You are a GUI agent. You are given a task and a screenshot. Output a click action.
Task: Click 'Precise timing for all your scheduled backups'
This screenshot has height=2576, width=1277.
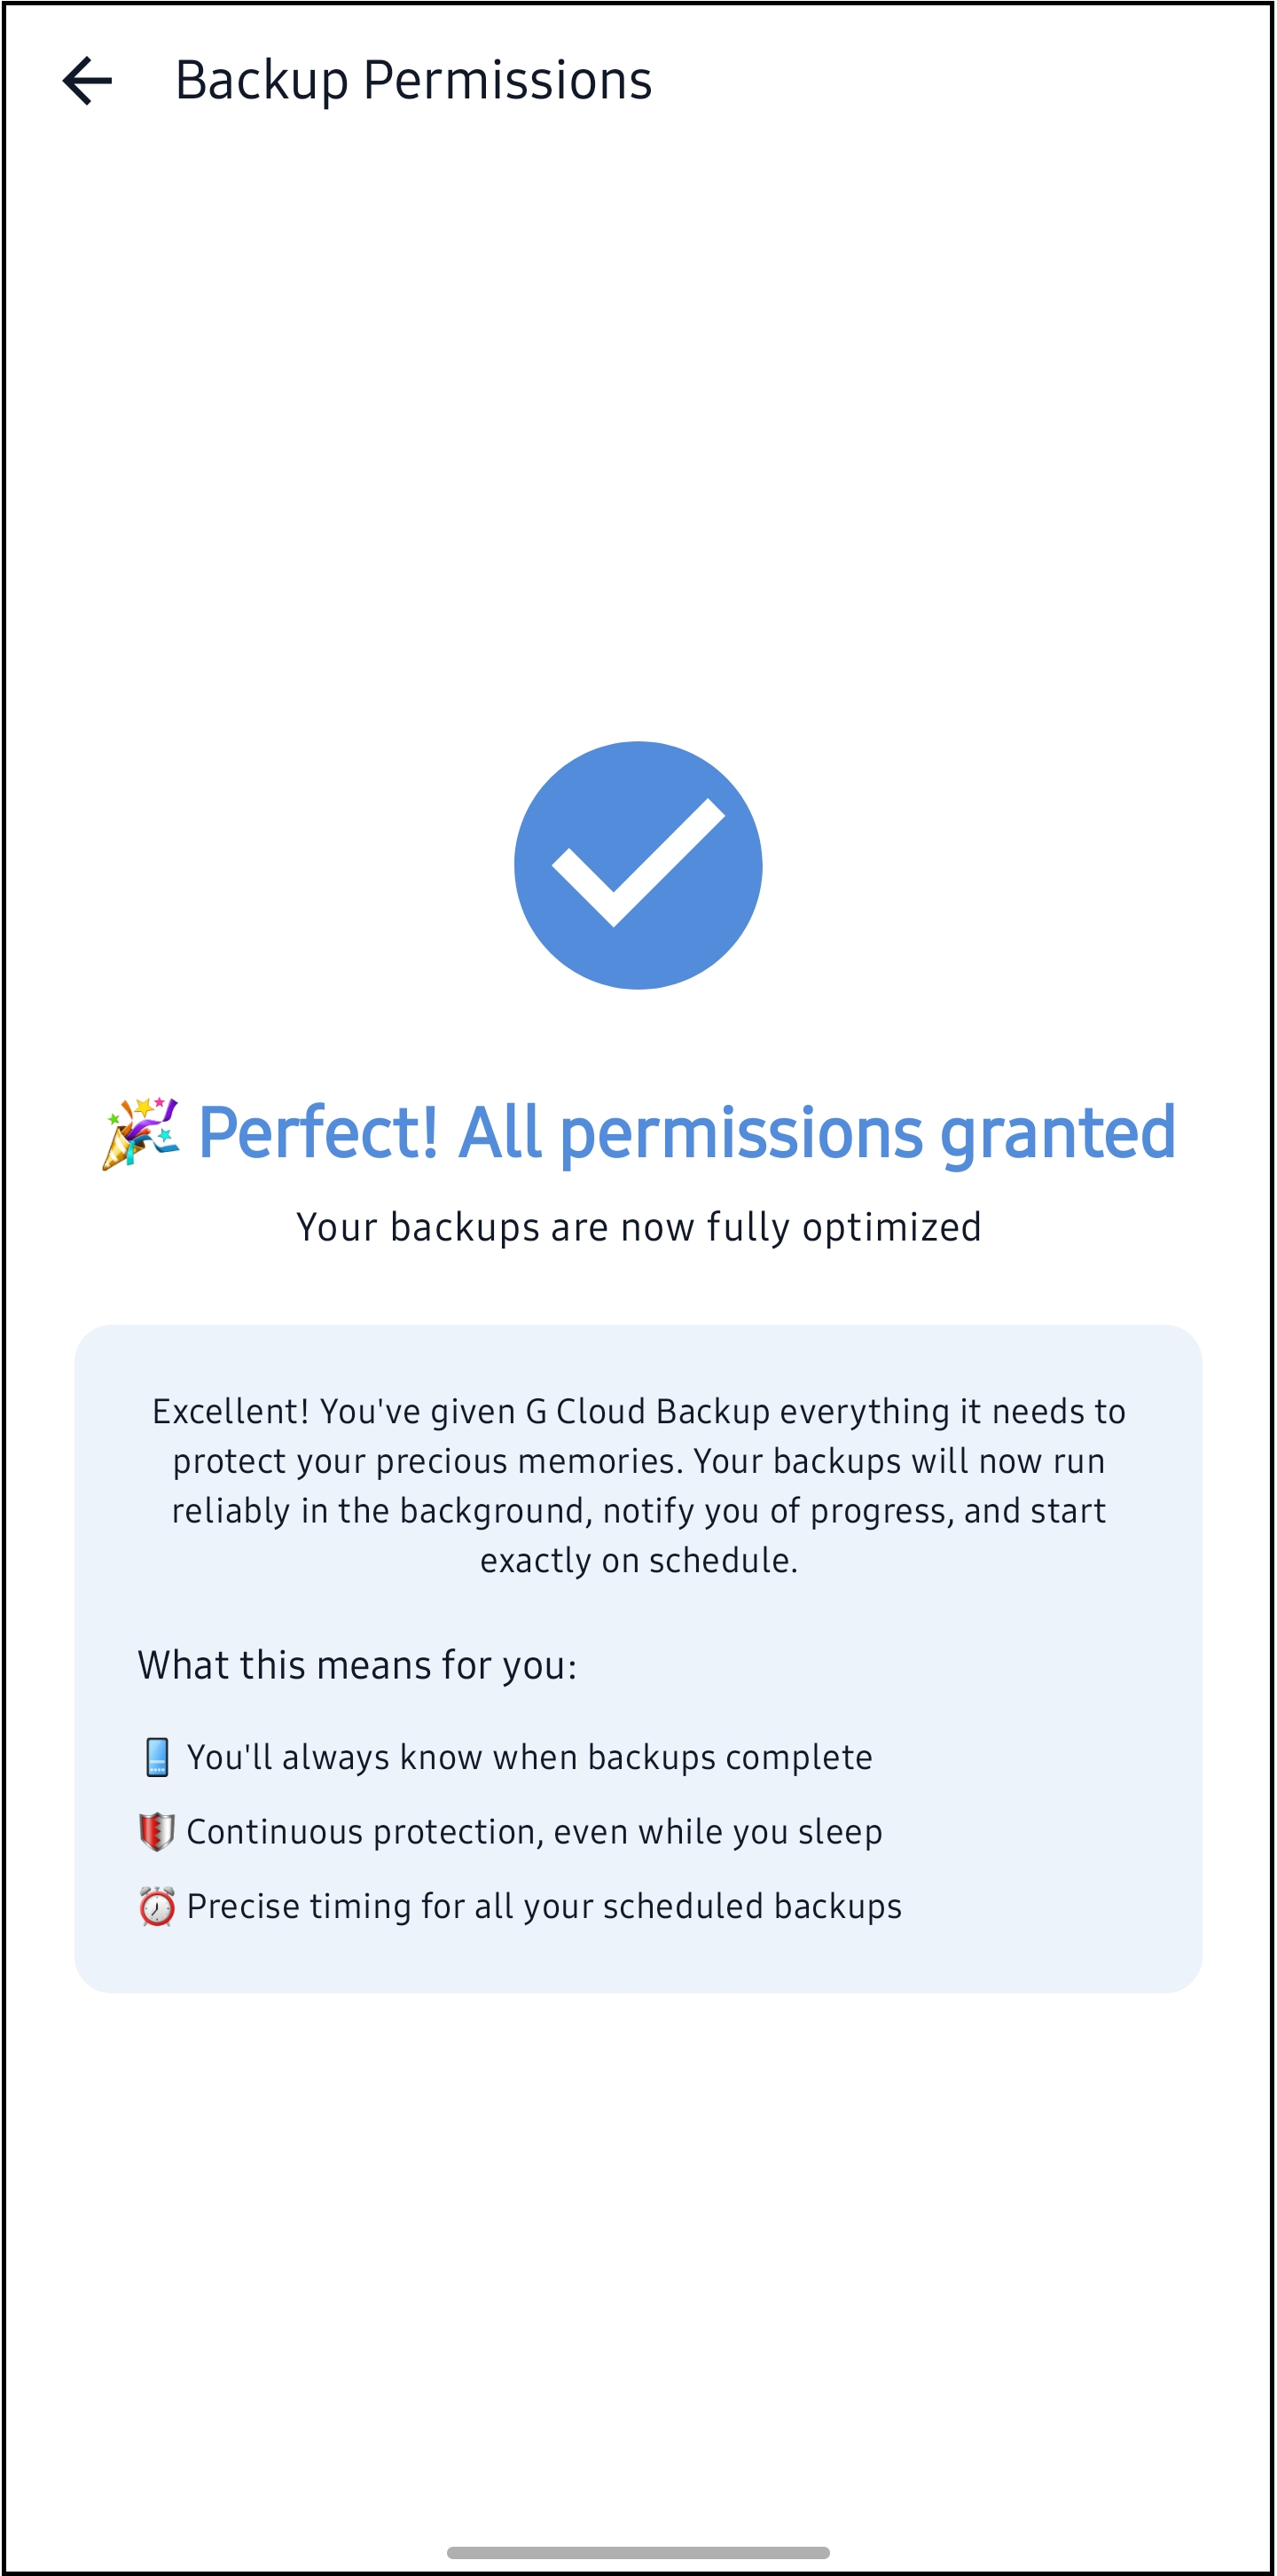544,1907
